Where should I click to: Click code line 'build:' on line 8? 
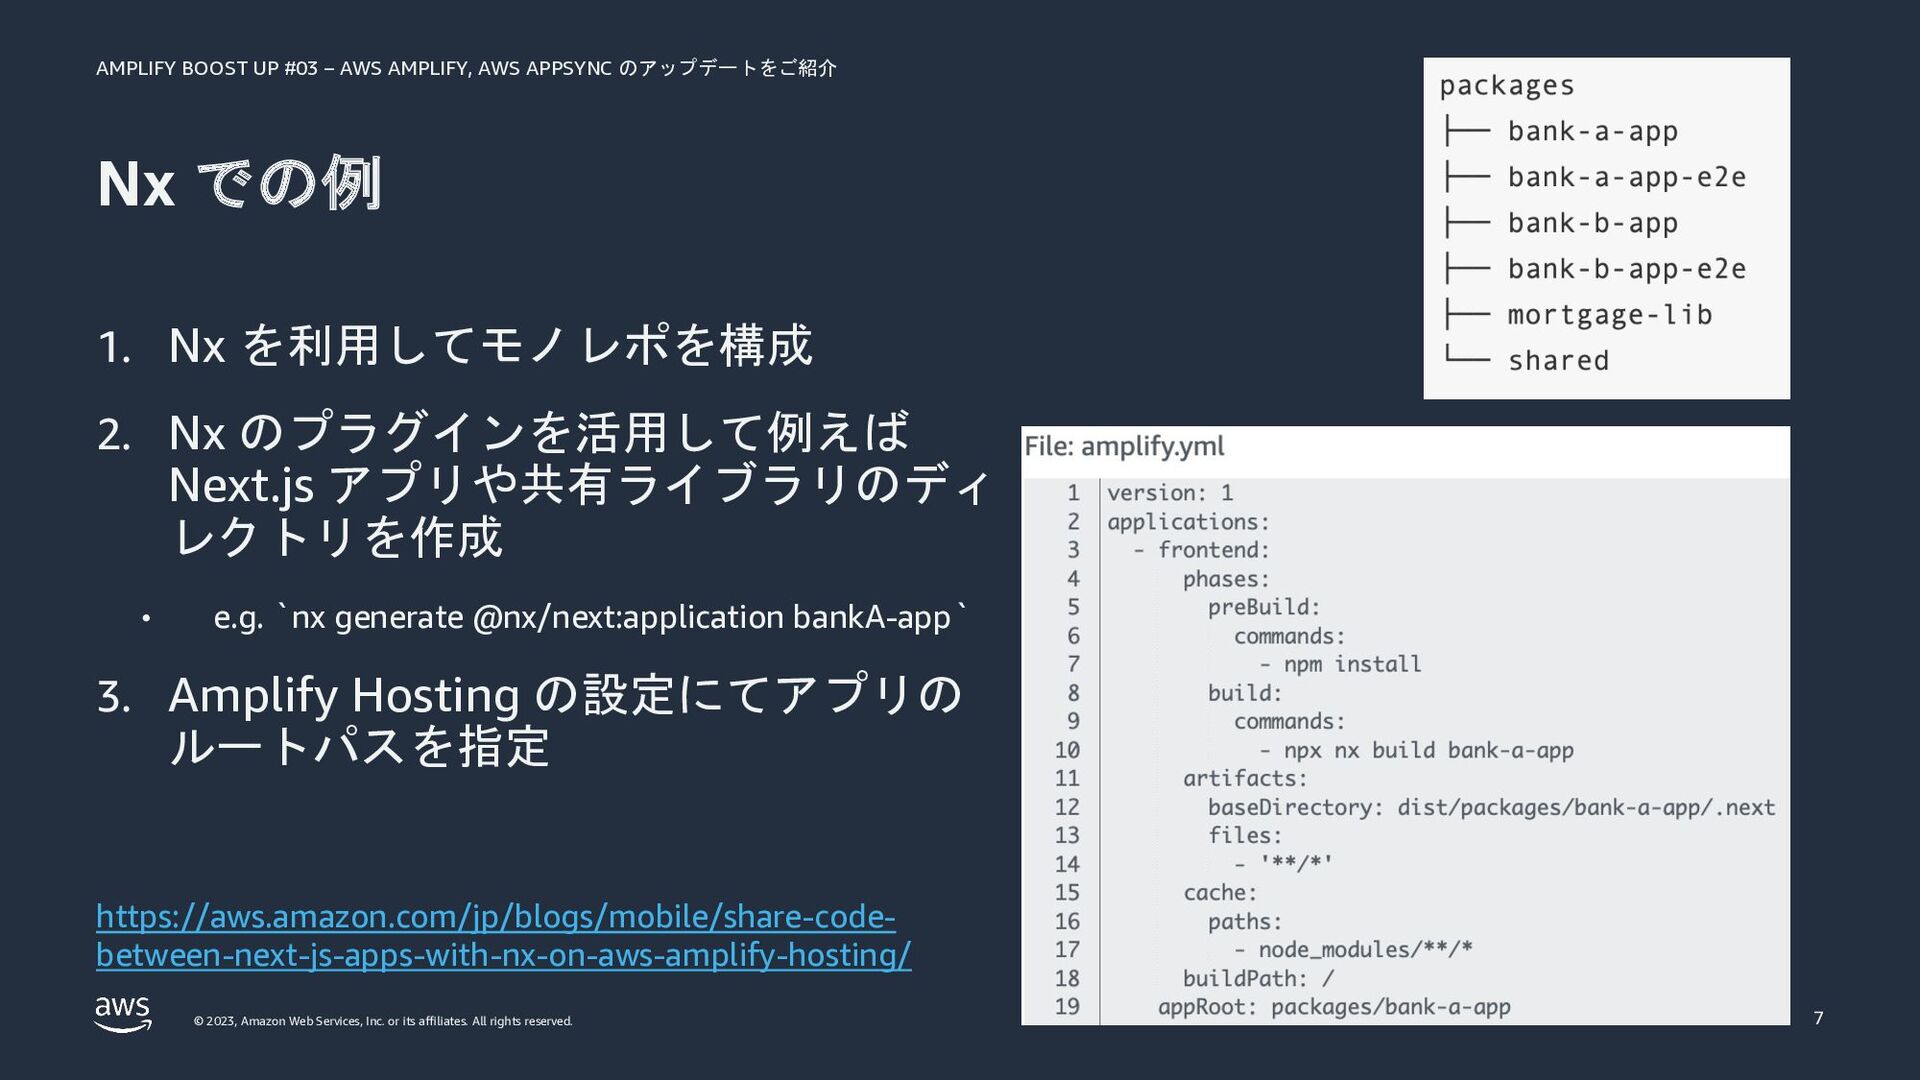[x=1245, y=693]
